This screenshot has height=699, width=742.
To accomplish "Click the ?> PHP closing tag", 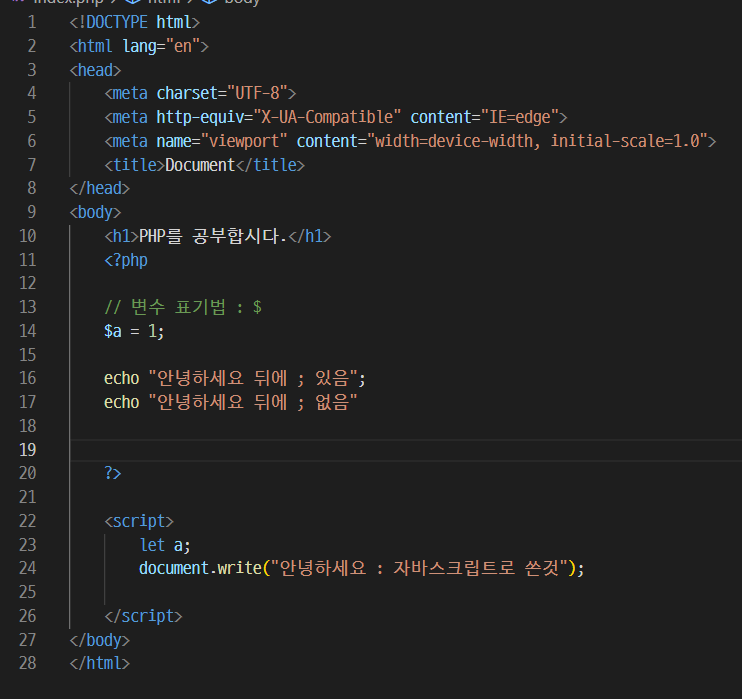I will 113,473.
